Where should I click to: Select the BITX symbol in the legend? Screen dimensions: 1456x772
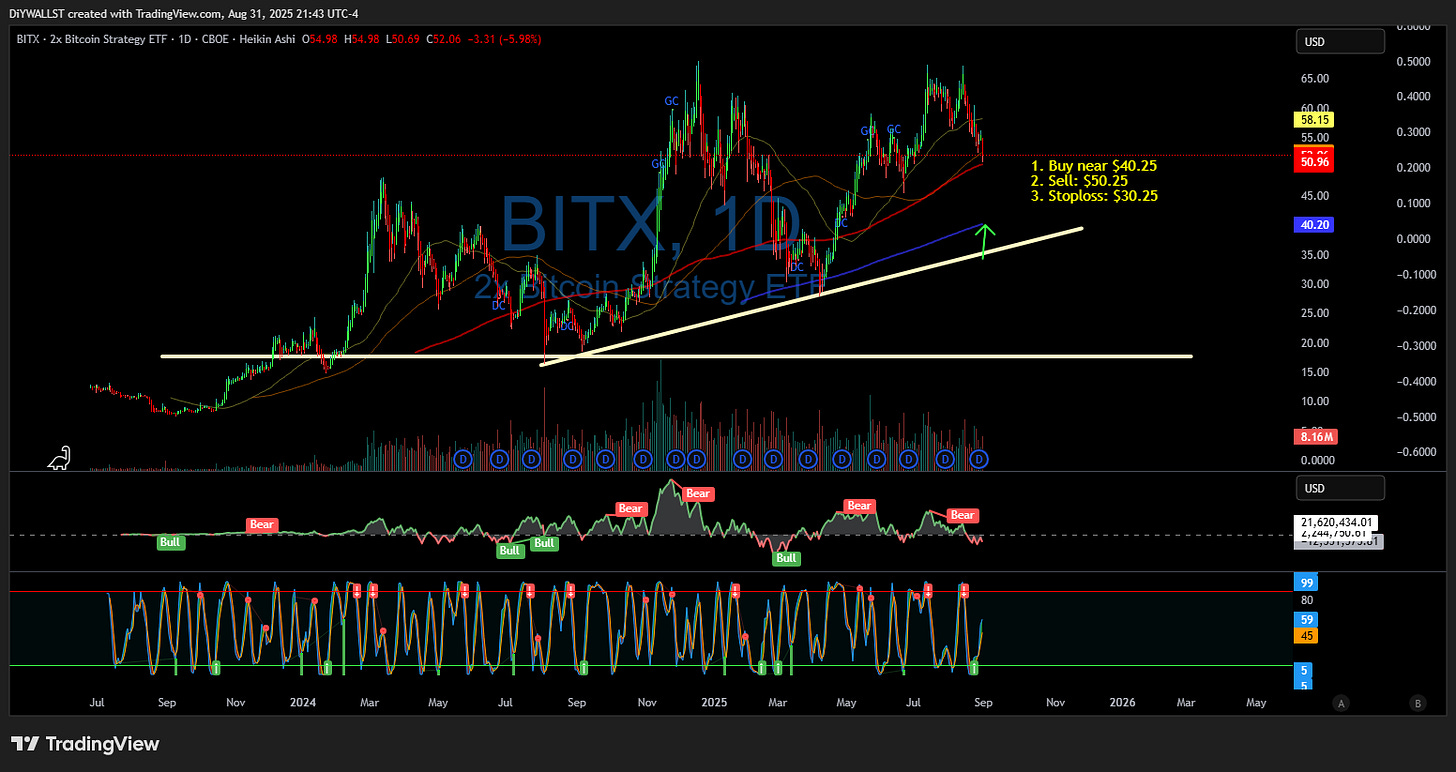[x=30, y=39]
